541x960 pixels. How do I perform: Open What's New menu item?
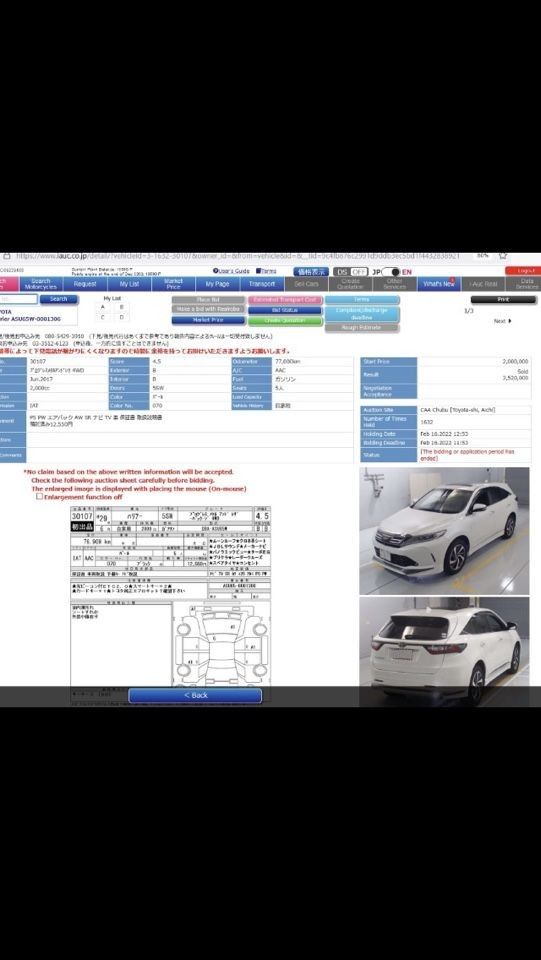coord(439,284)
